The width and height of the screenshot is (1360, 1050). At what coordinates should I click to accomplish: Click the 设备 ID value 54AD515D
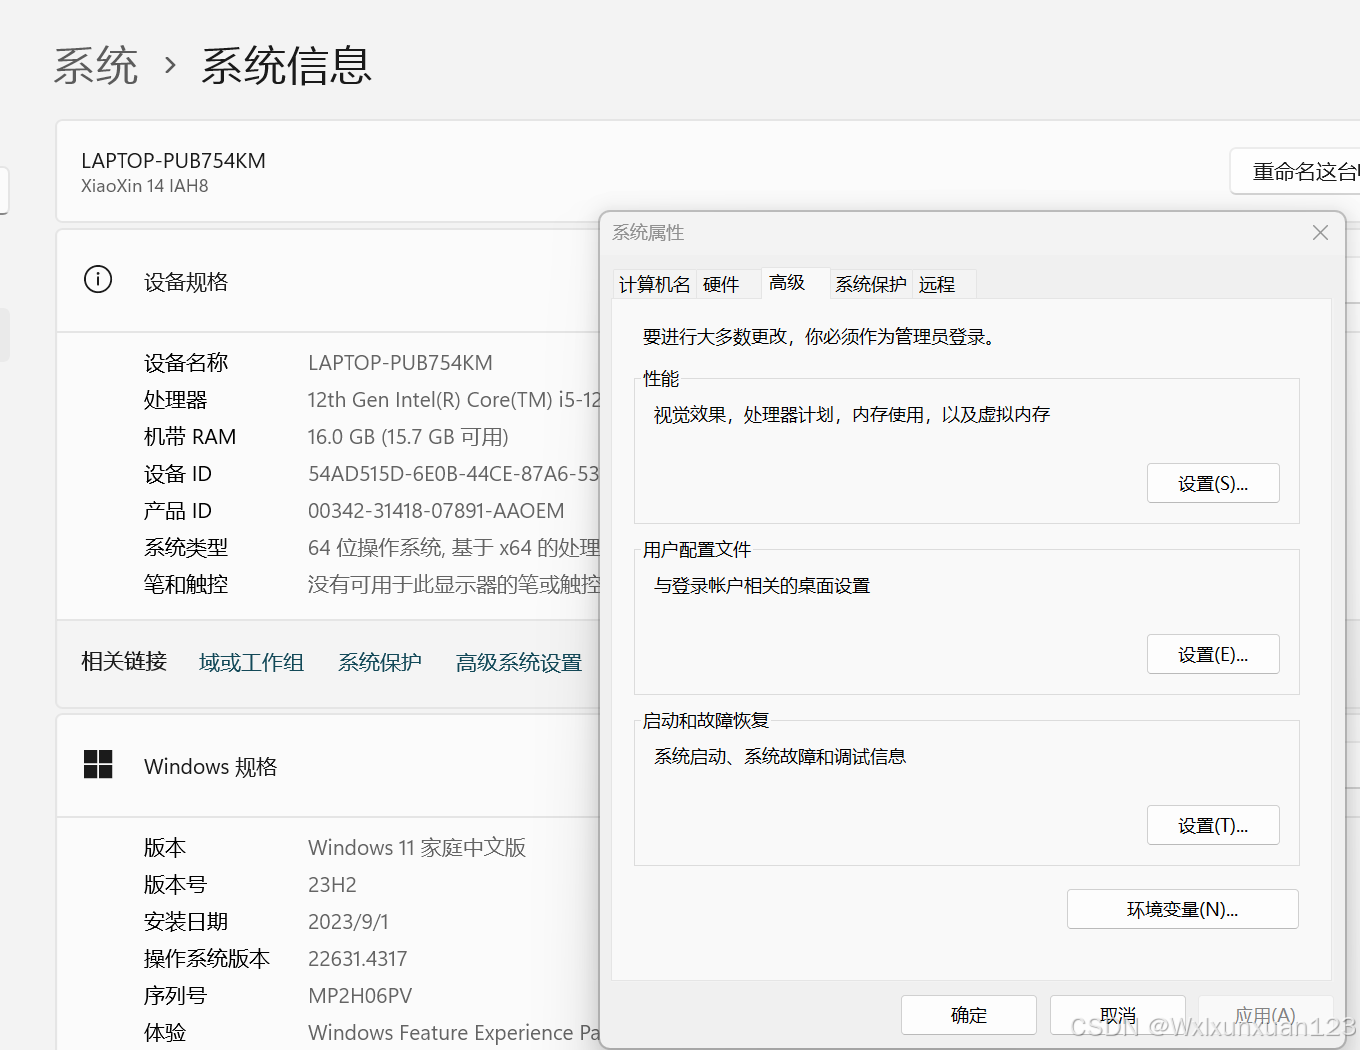coord(454,474)
